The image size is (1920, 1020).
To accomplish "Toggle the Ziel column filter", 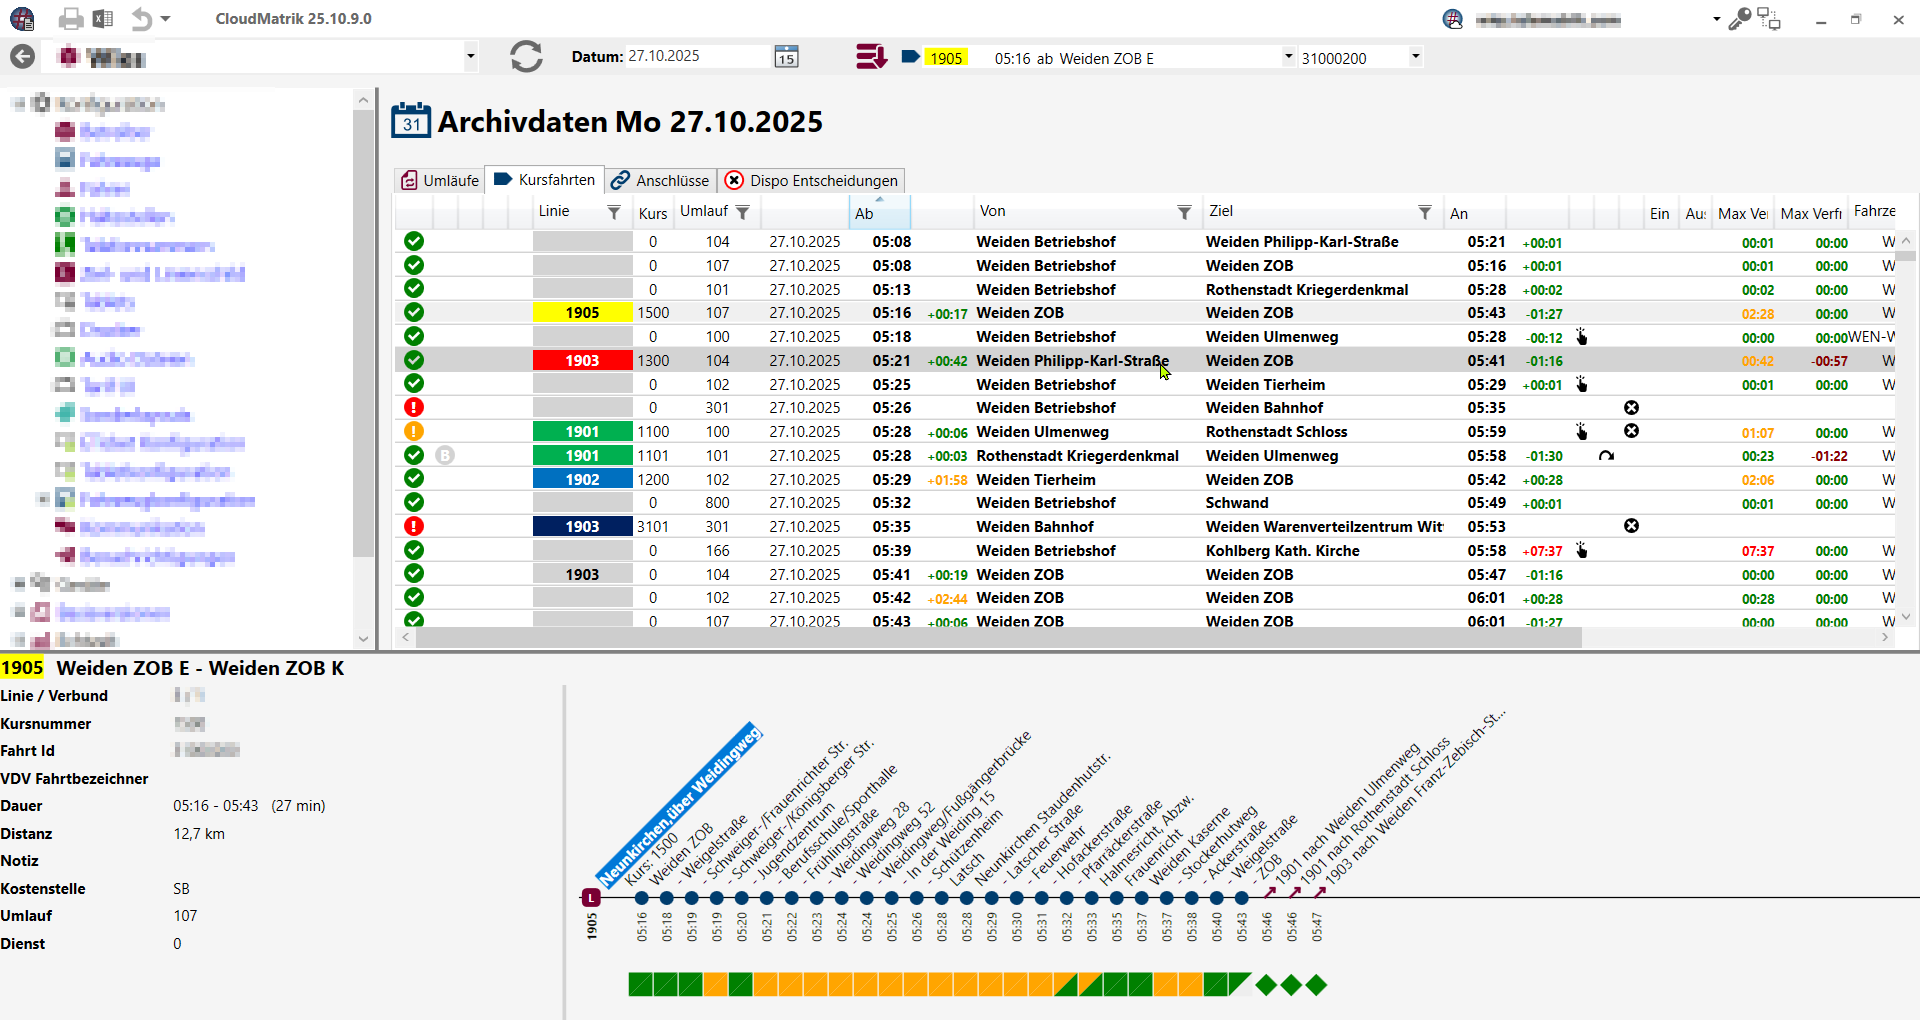I will tap(1424, 212).
